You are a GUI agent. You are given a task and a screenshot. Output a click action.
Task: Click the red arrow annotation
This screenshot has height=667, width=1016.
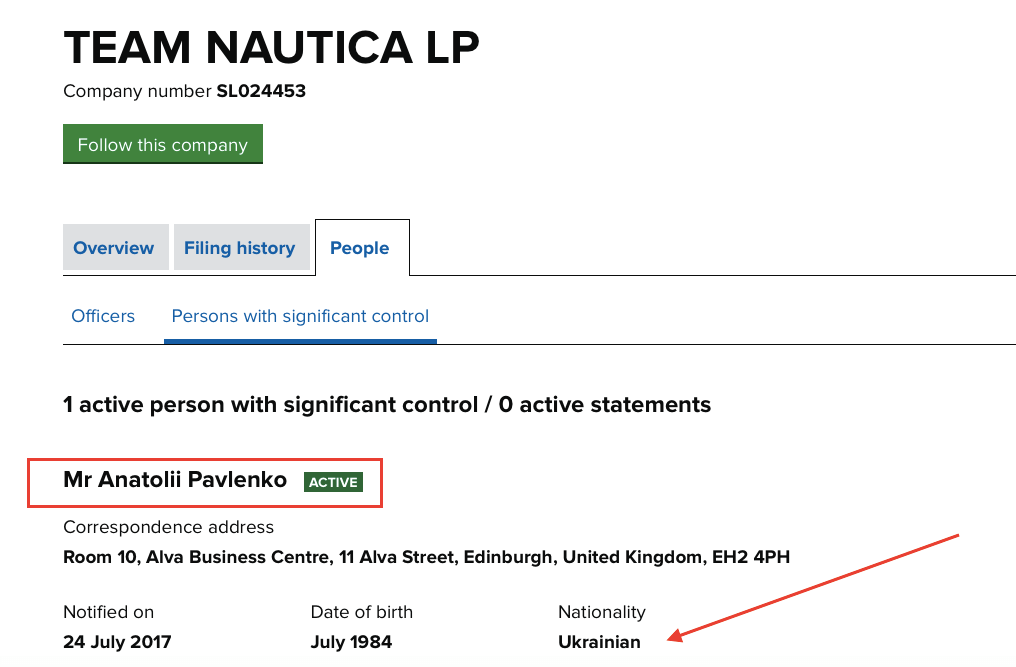coord(815,587)
